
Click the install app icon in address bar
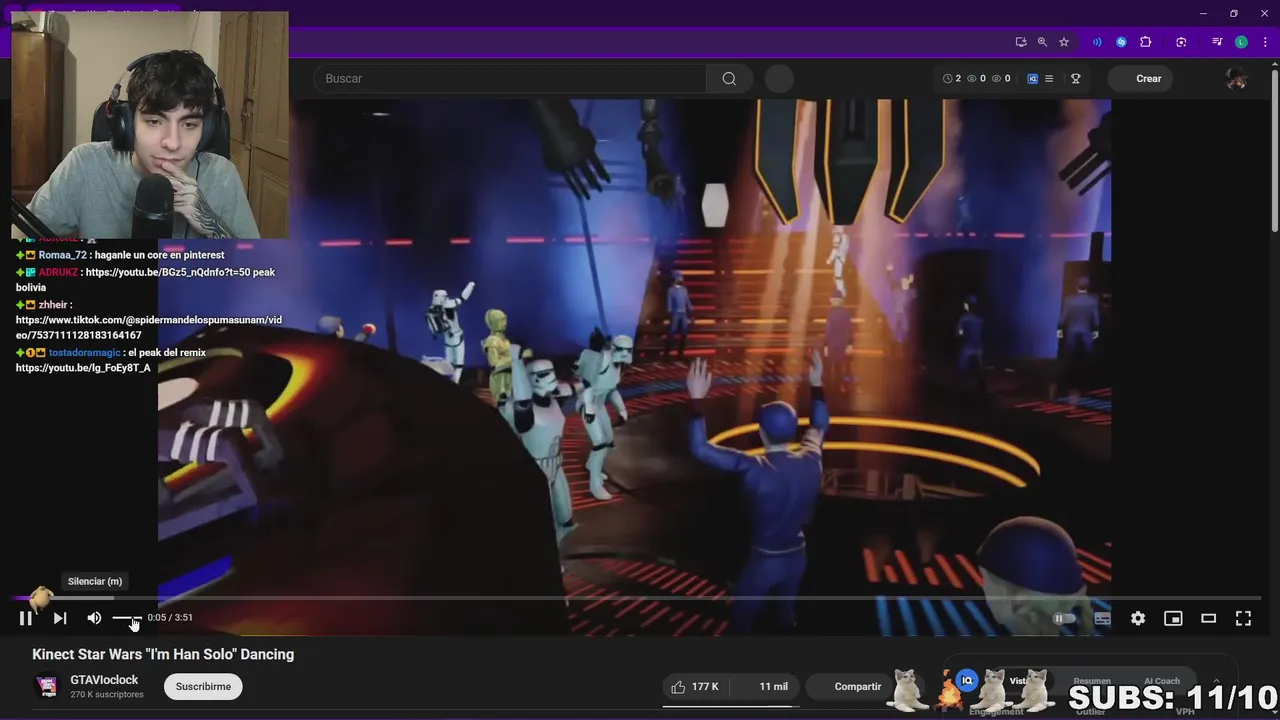pos(1020,42)
